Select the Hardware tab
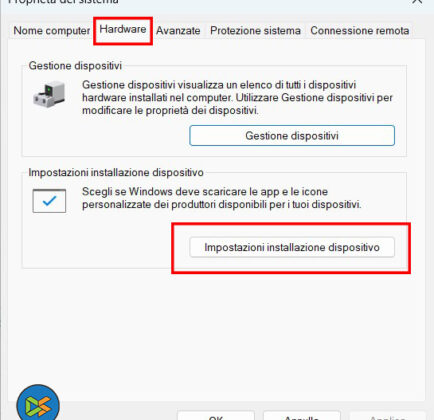The image size is (434, 420). pos(123,29)
